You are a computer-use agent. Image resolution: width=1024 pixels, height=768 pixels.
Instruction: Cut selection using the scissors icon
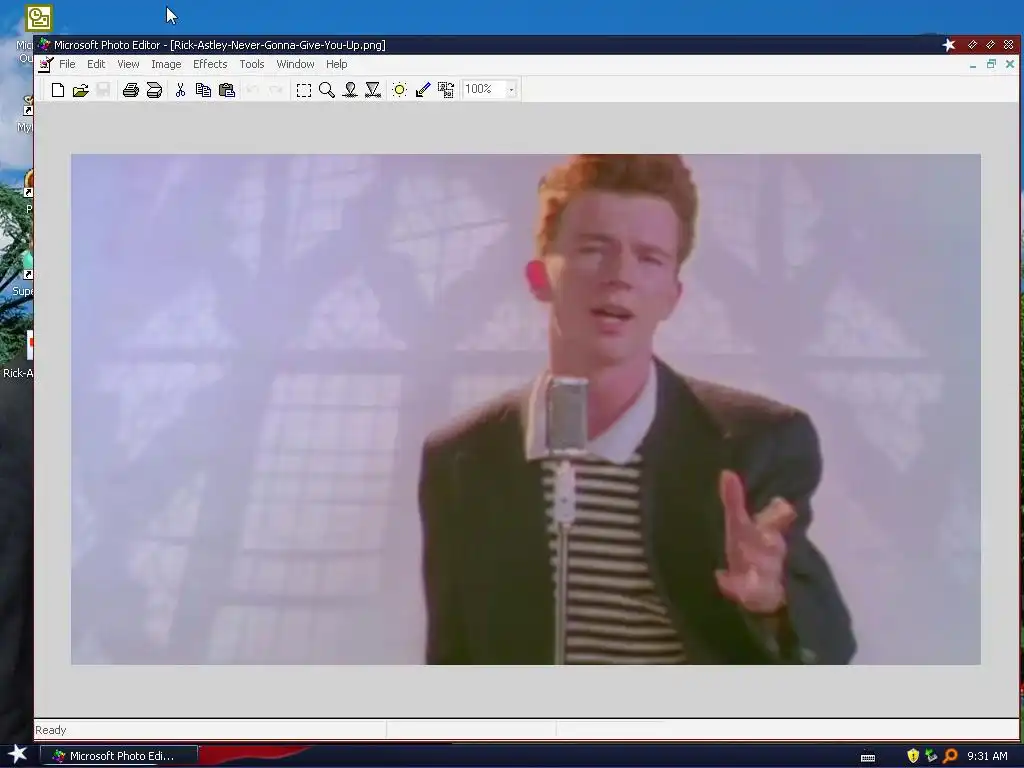click(180, 90)
